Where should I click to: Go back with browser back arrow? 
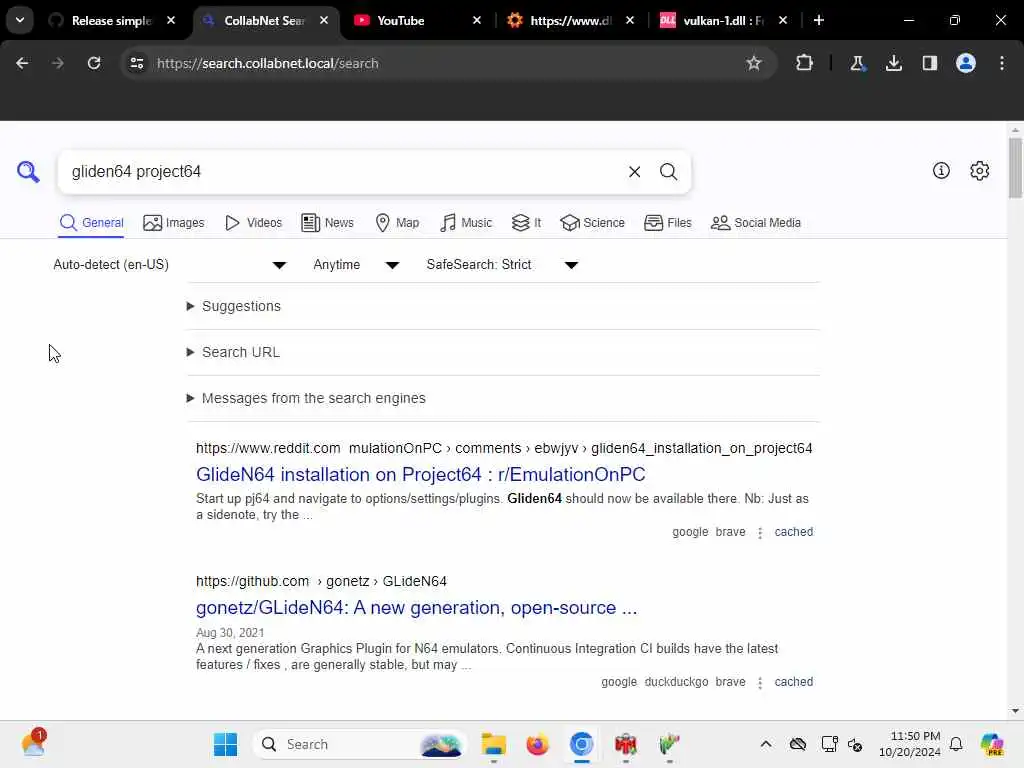[22, 63]
